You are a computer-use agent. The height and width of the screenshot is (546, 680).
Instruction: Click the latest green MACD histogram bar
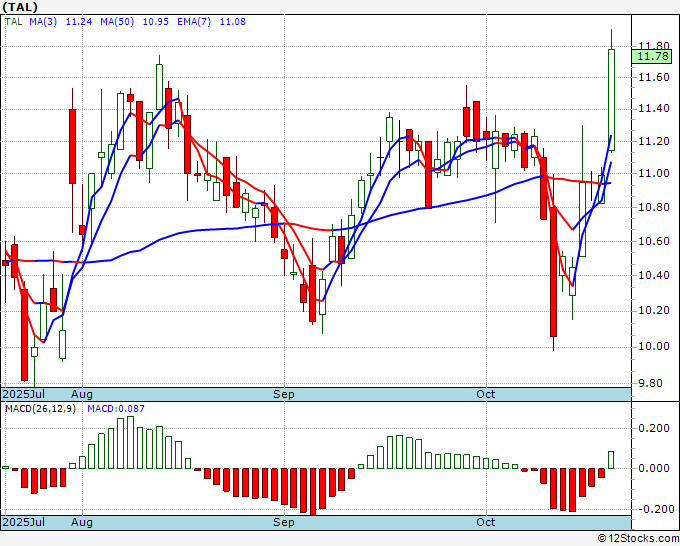611,460
